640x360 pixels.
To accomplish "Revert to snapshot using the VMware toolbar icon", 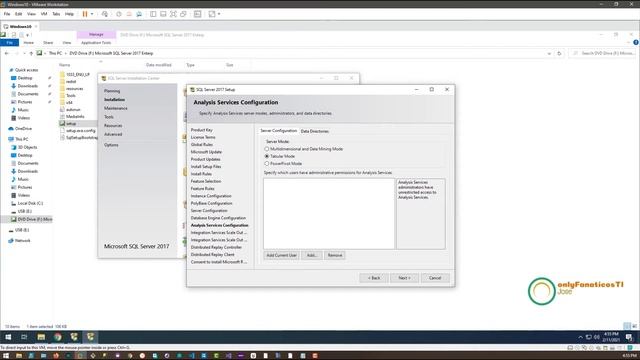I will coord(129,14).
